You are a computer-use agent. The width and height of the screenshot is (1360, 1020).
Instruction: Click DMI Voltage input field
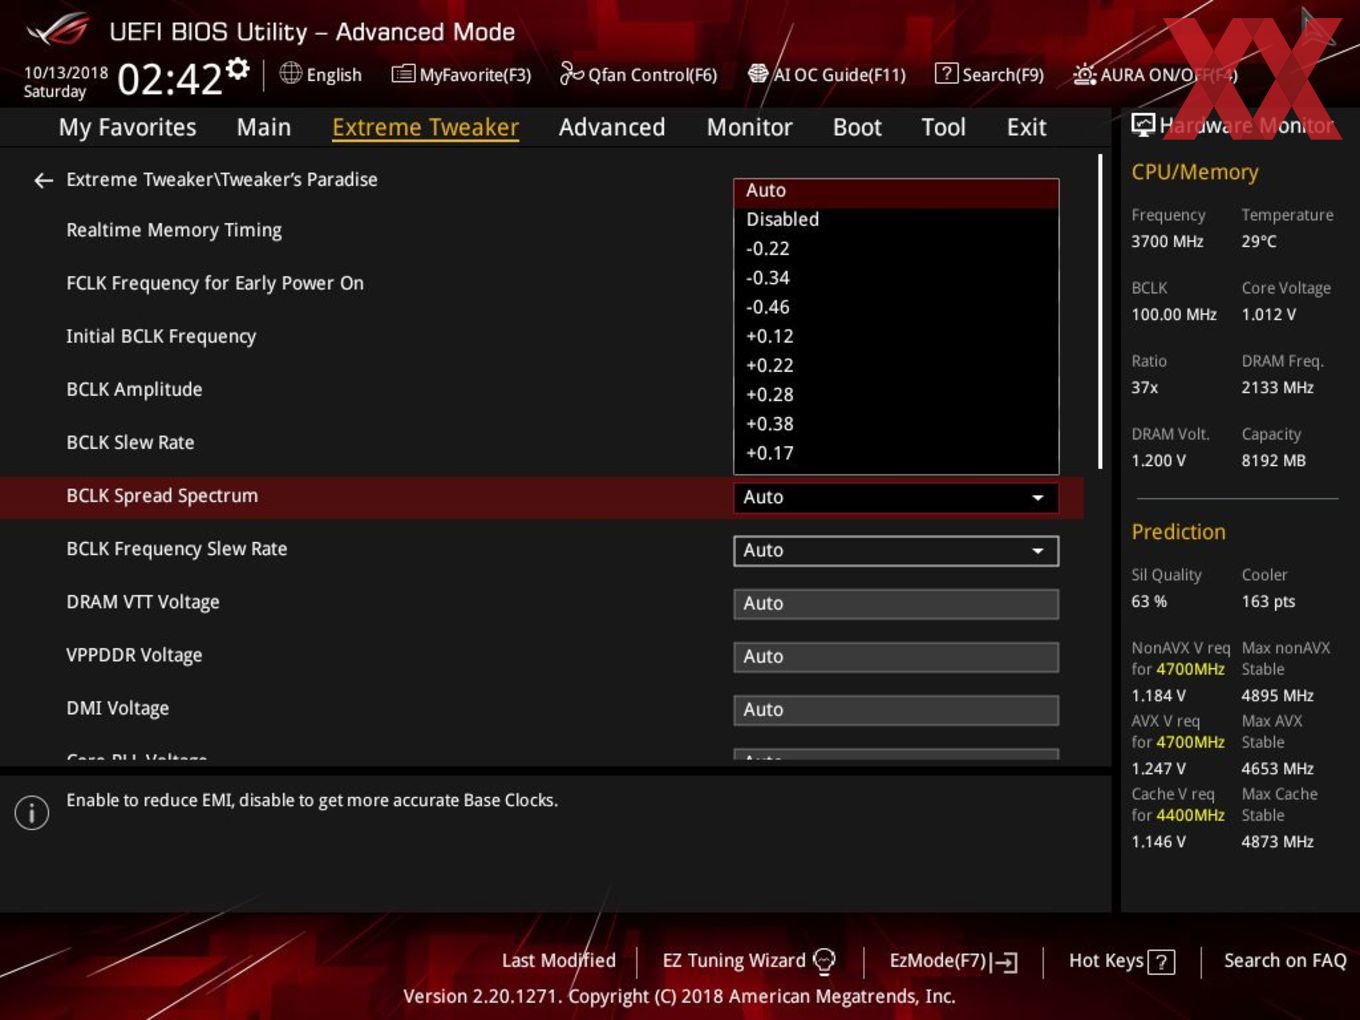click(896, 710)
